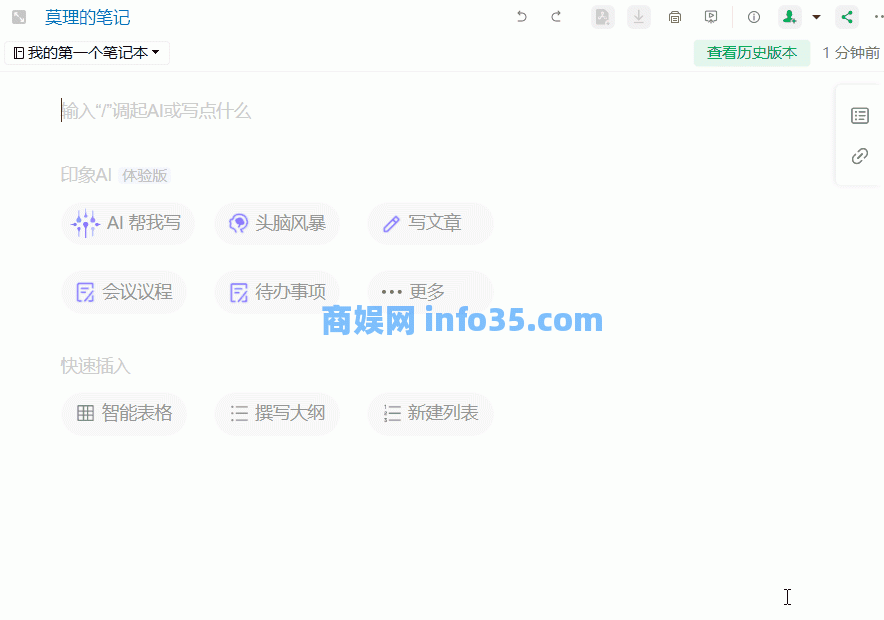Click the print icon
The image size is (884, 620).
coord(675,17)
